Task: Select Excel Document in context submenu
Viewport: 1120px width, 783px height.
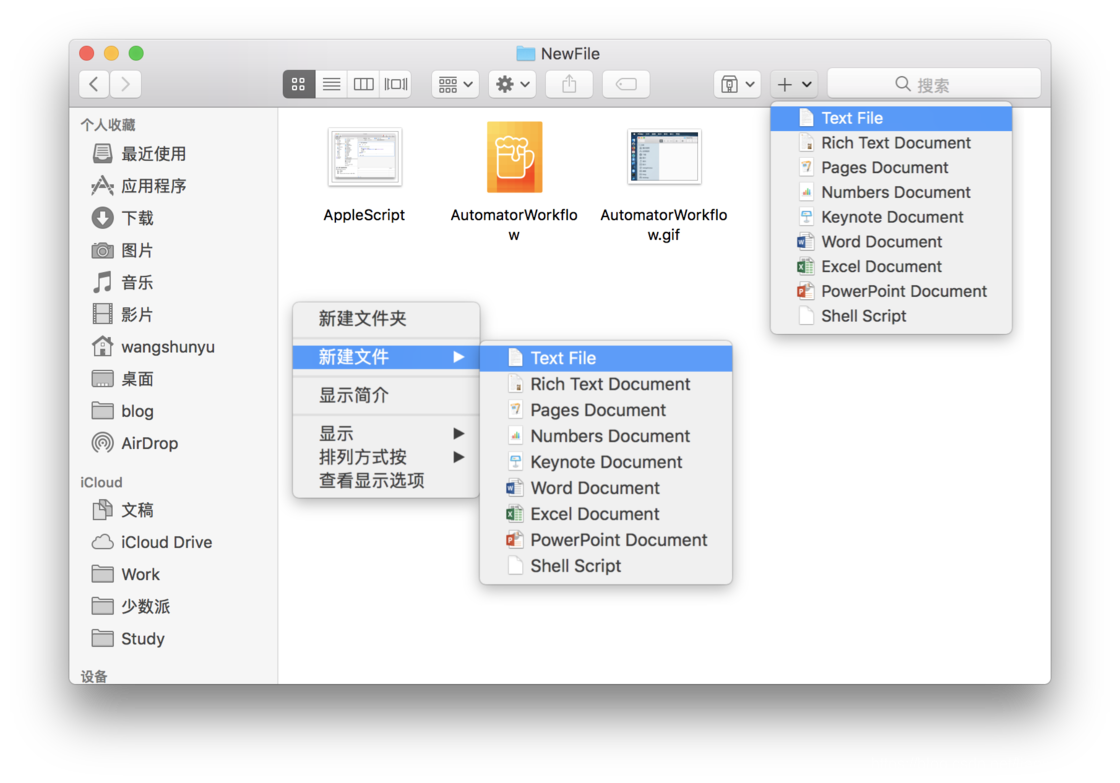Action: 606,514
